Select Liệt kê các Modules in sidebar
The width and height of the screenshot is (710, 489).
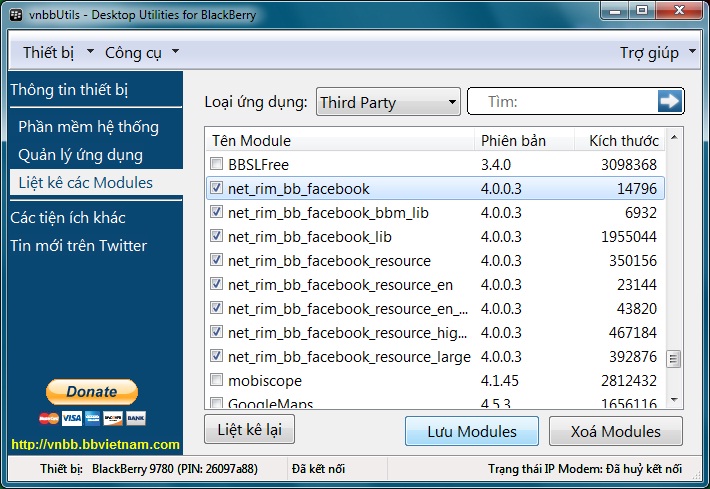click(96, 182)
